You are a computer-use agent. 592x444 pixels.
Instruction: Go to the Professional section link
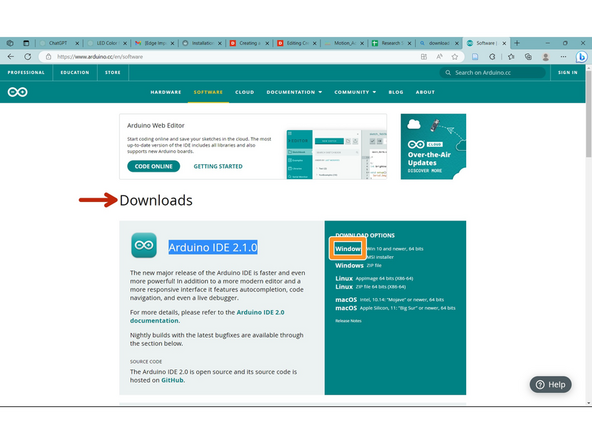pyautogui.click(x=26, y=72)
